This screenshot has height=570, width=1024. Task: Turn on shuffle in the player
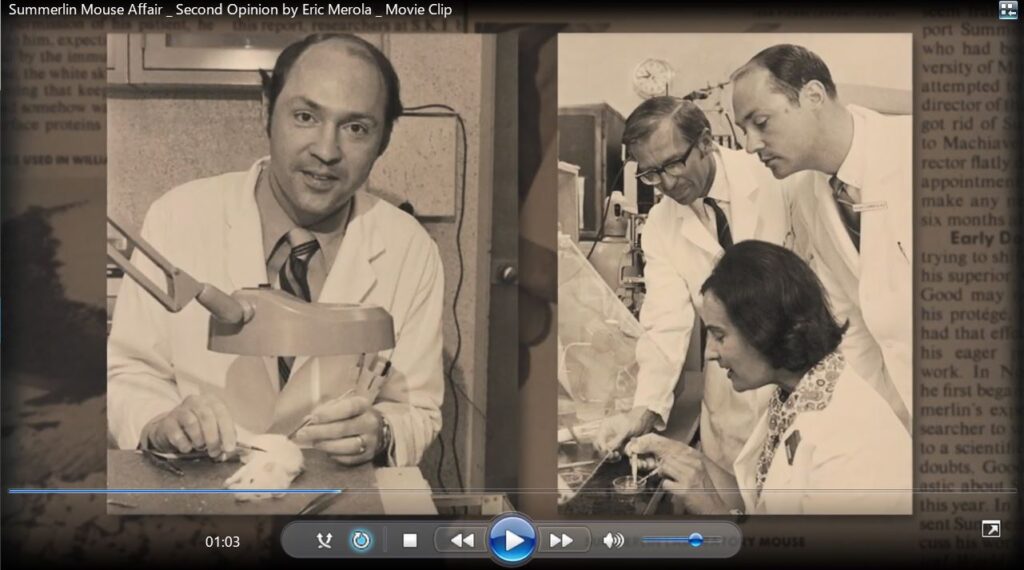[x=324, y=541]
